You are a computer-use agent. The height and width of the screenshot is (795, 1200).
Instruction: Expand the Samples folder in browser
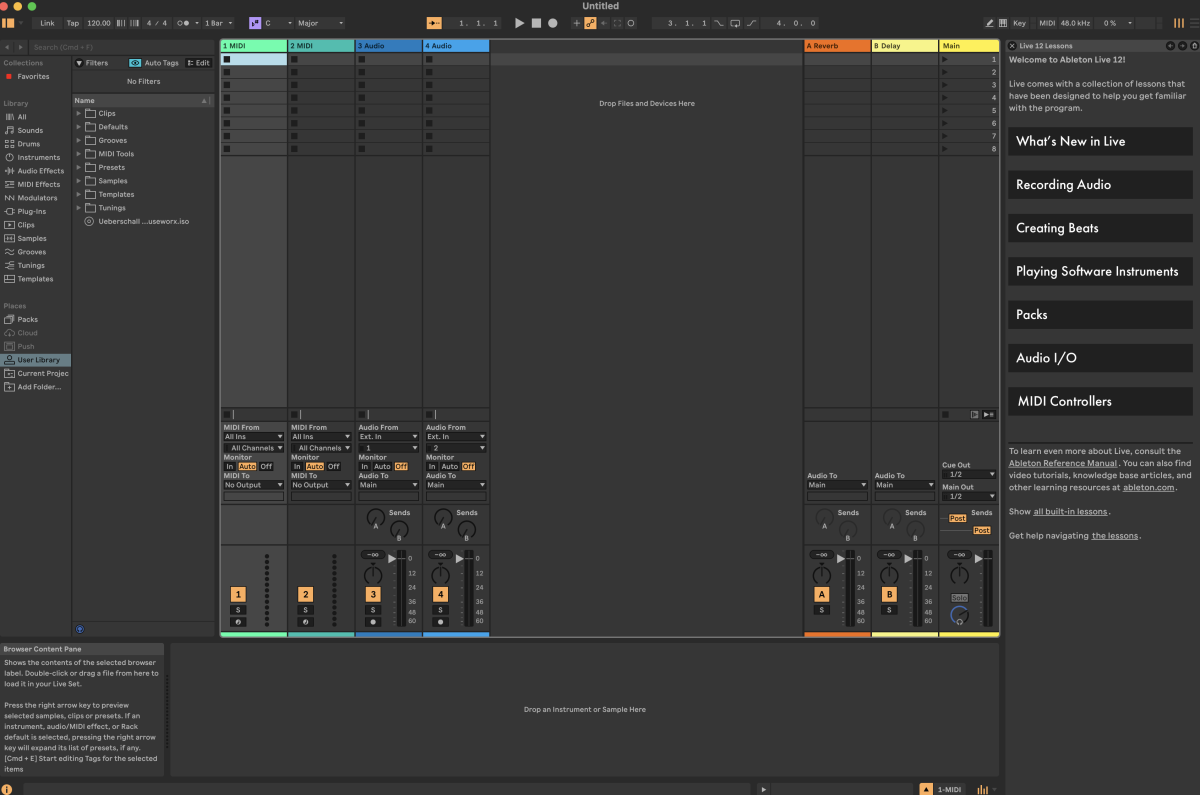point(79,181)
